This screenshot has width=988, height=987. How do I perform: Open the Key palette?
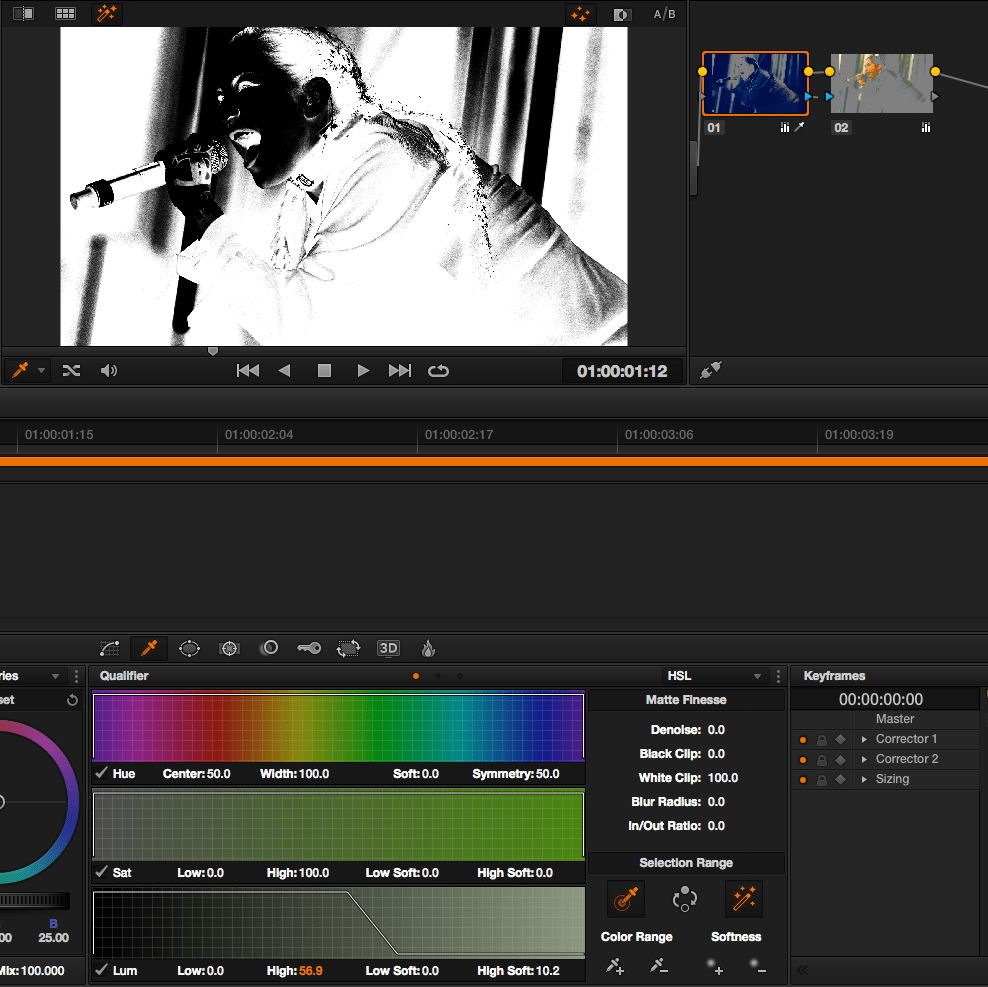click(x=309, y=648)
